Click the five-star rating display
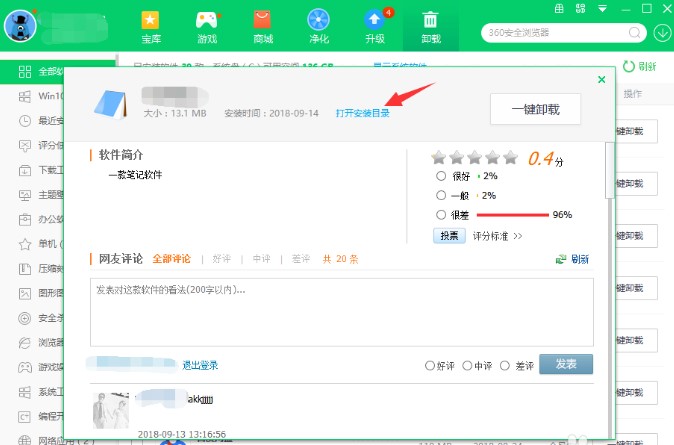The height and width of the screenshot is (445, 674). tap(475, 158)
